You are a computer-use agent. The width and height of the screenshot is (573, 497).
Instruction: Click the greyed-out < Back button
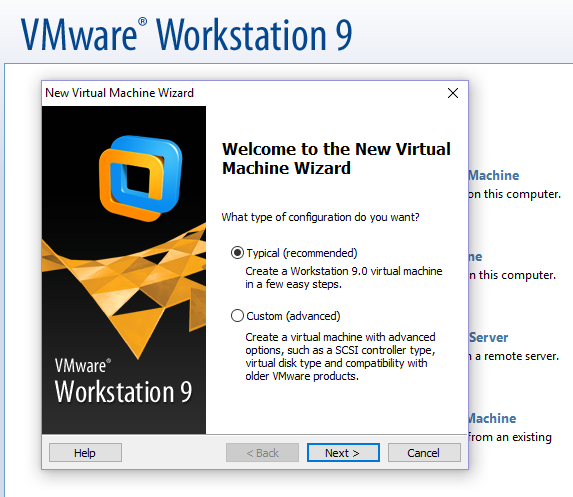(262, 453)
